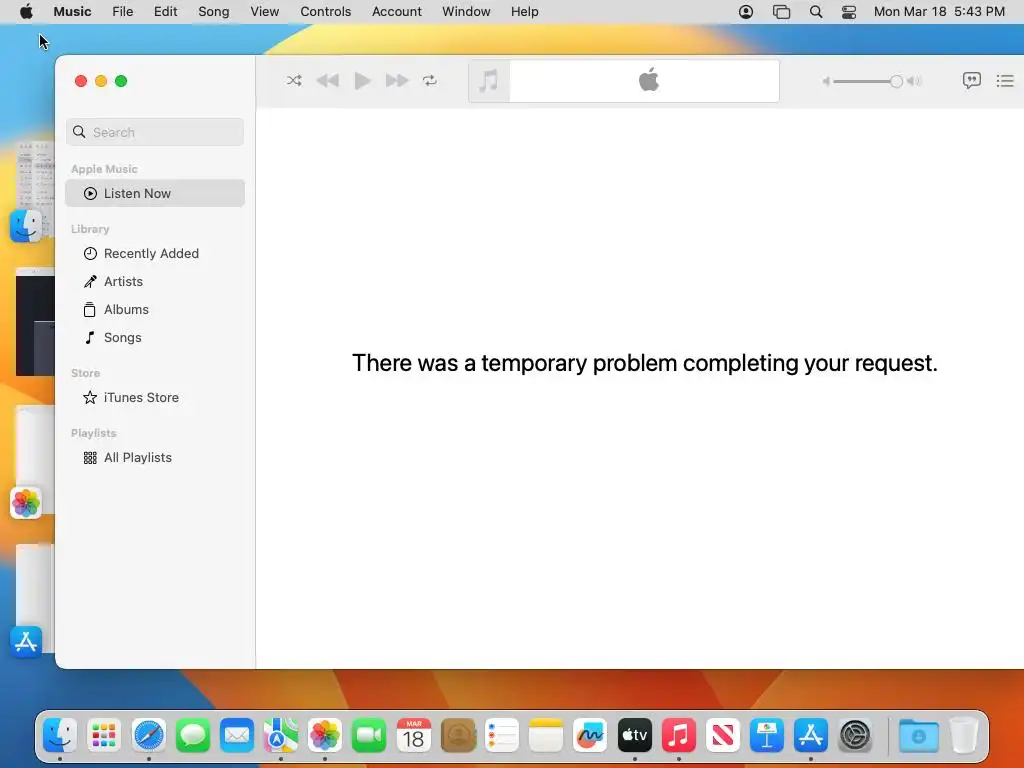Viewport: 1024px width, 768px height.
Task: Click the green full-screen window button
Action: tap(121, 81)
